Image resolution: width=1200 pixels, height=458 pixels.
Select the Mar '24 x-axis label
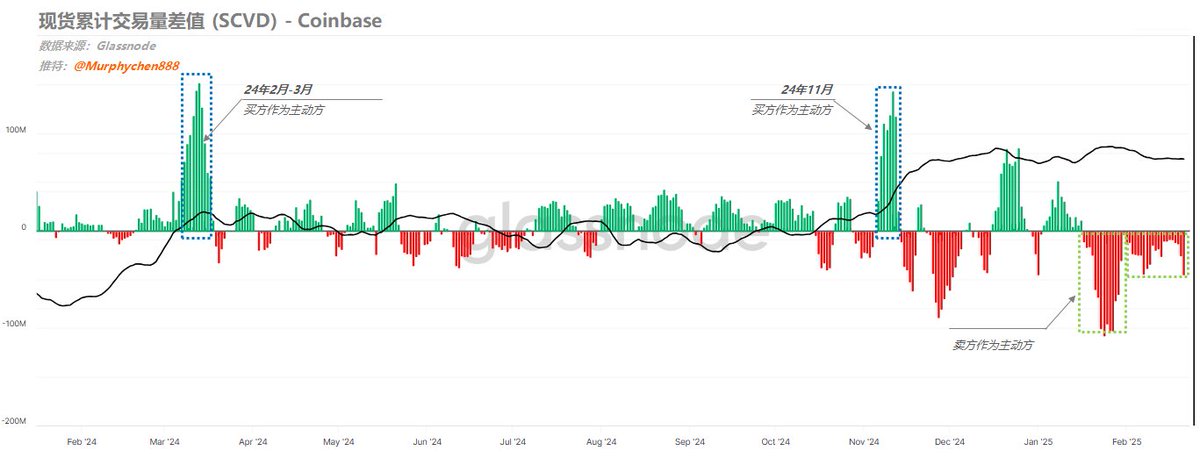tap(165, 441)
